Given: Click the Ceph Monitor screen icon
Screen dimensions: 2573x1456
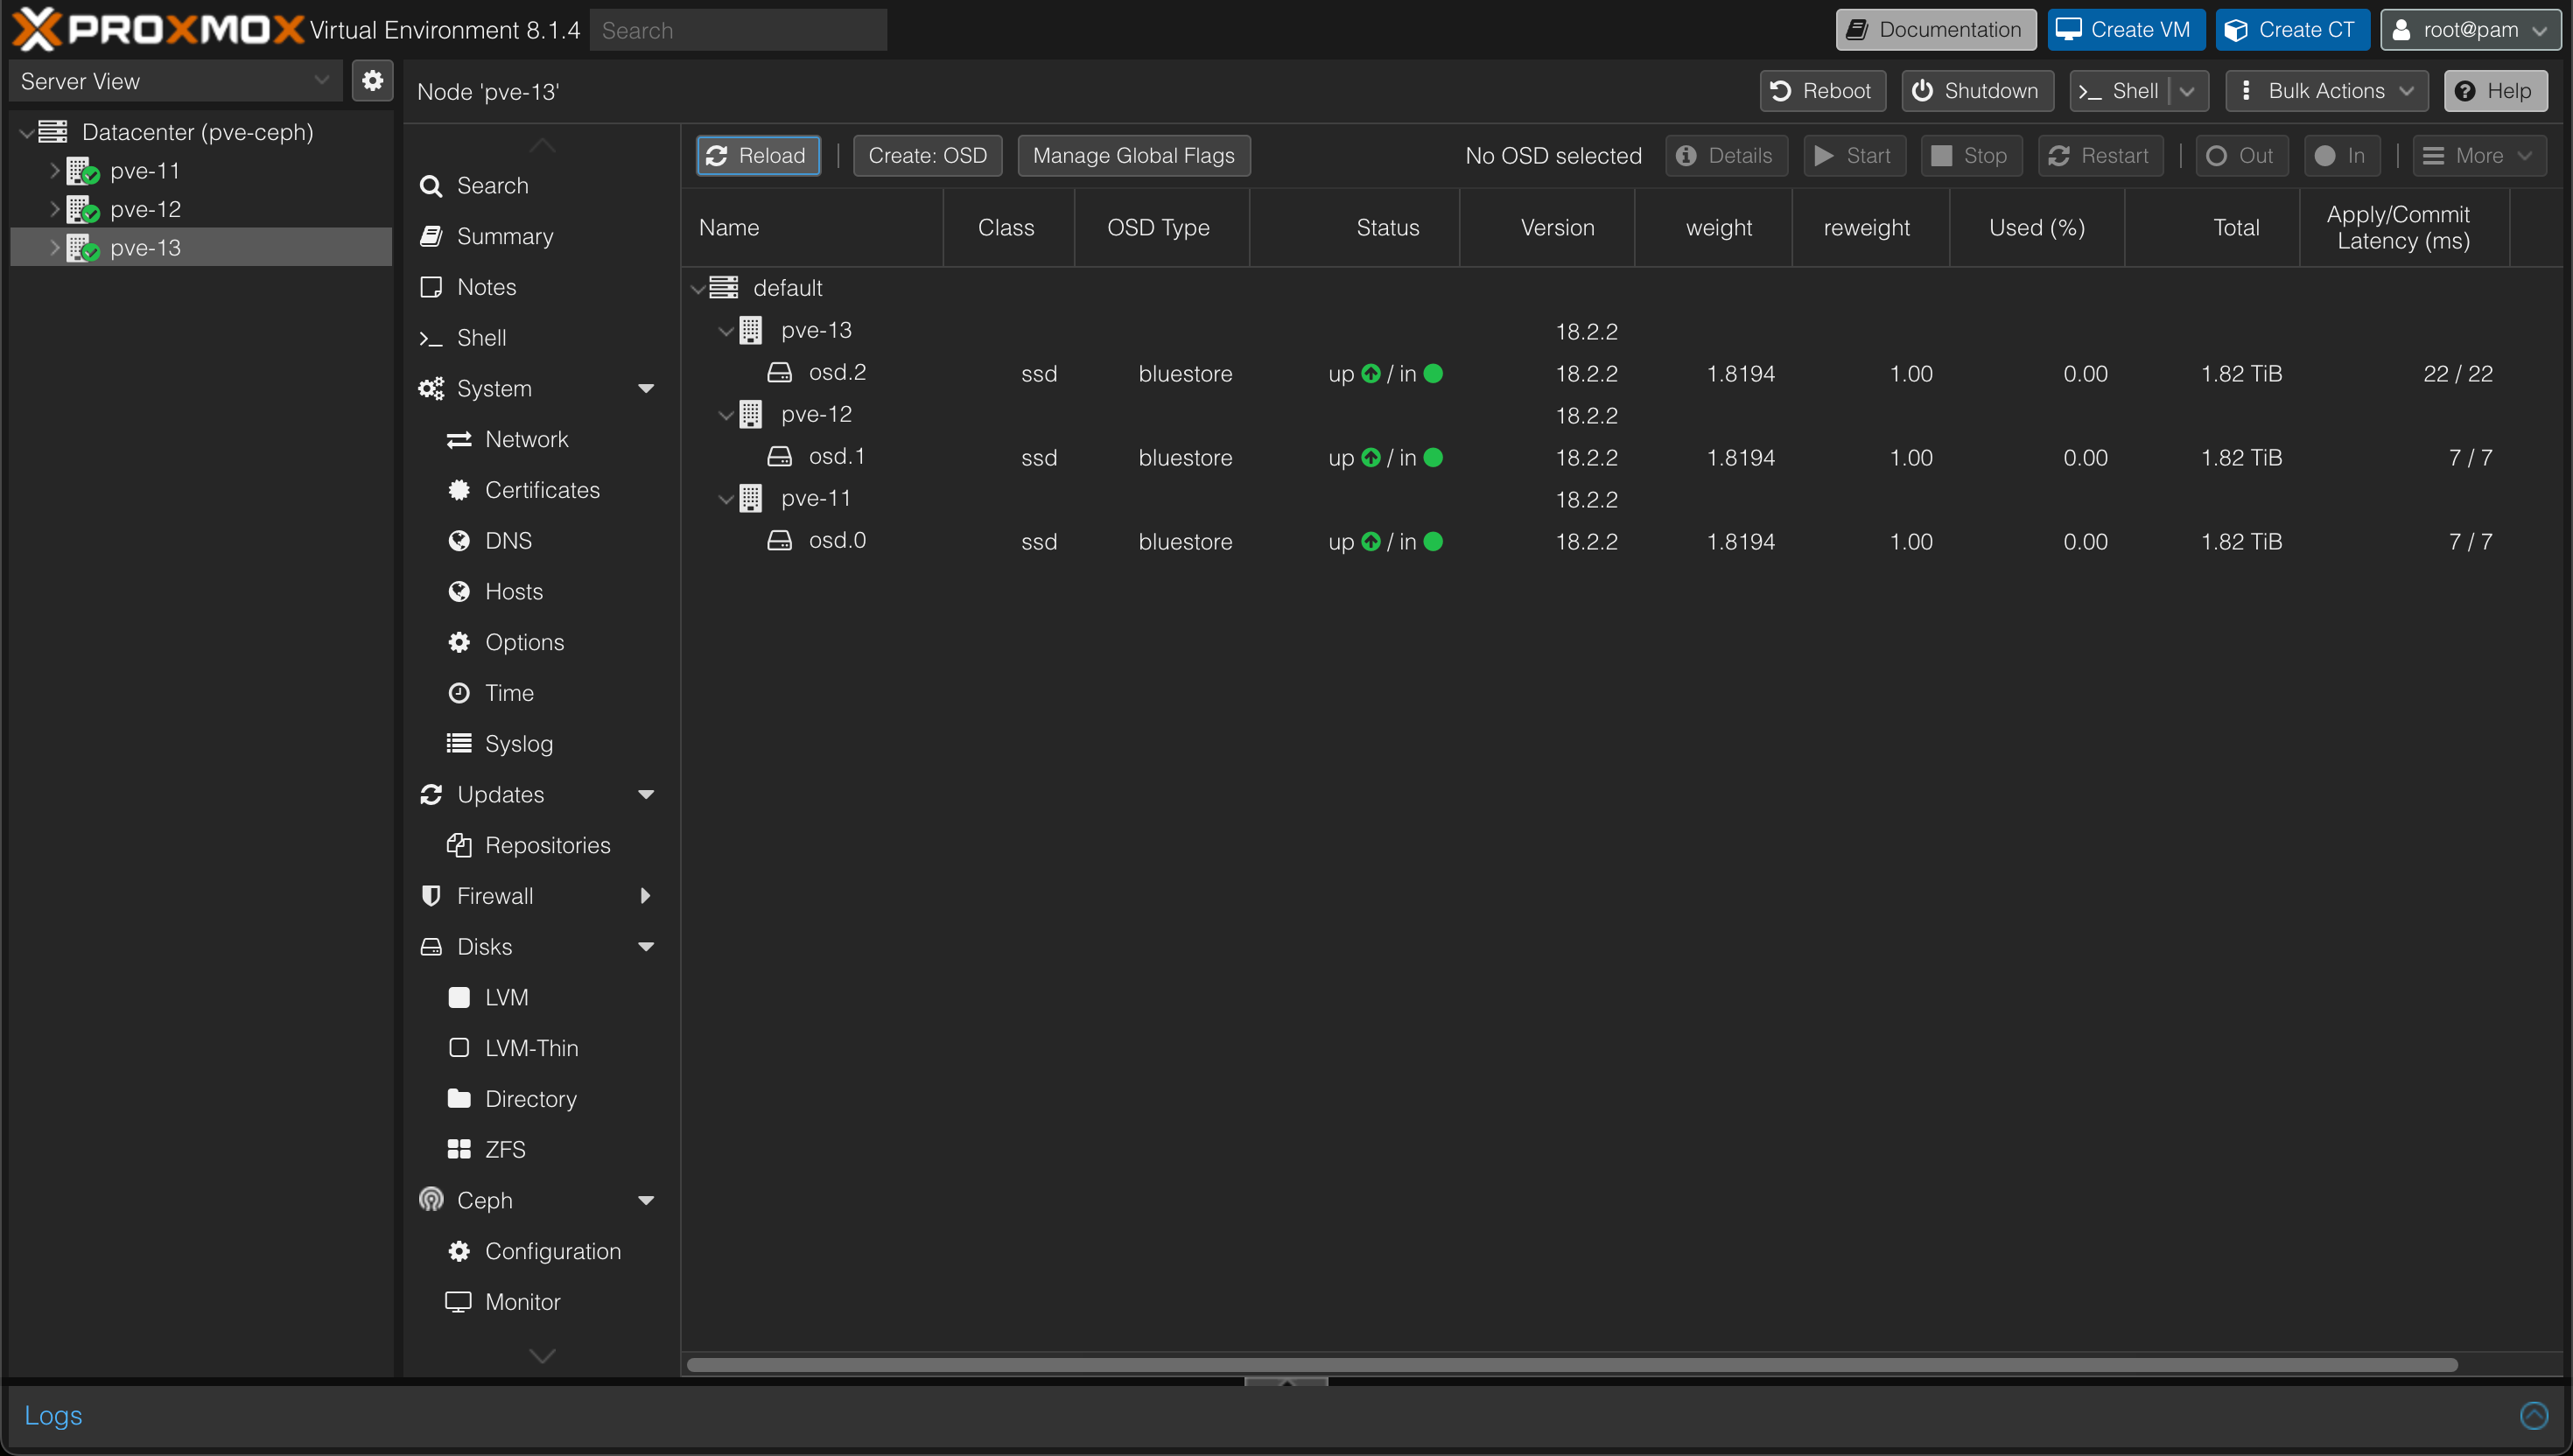Looking at the screenshot, I should 458,1302.
